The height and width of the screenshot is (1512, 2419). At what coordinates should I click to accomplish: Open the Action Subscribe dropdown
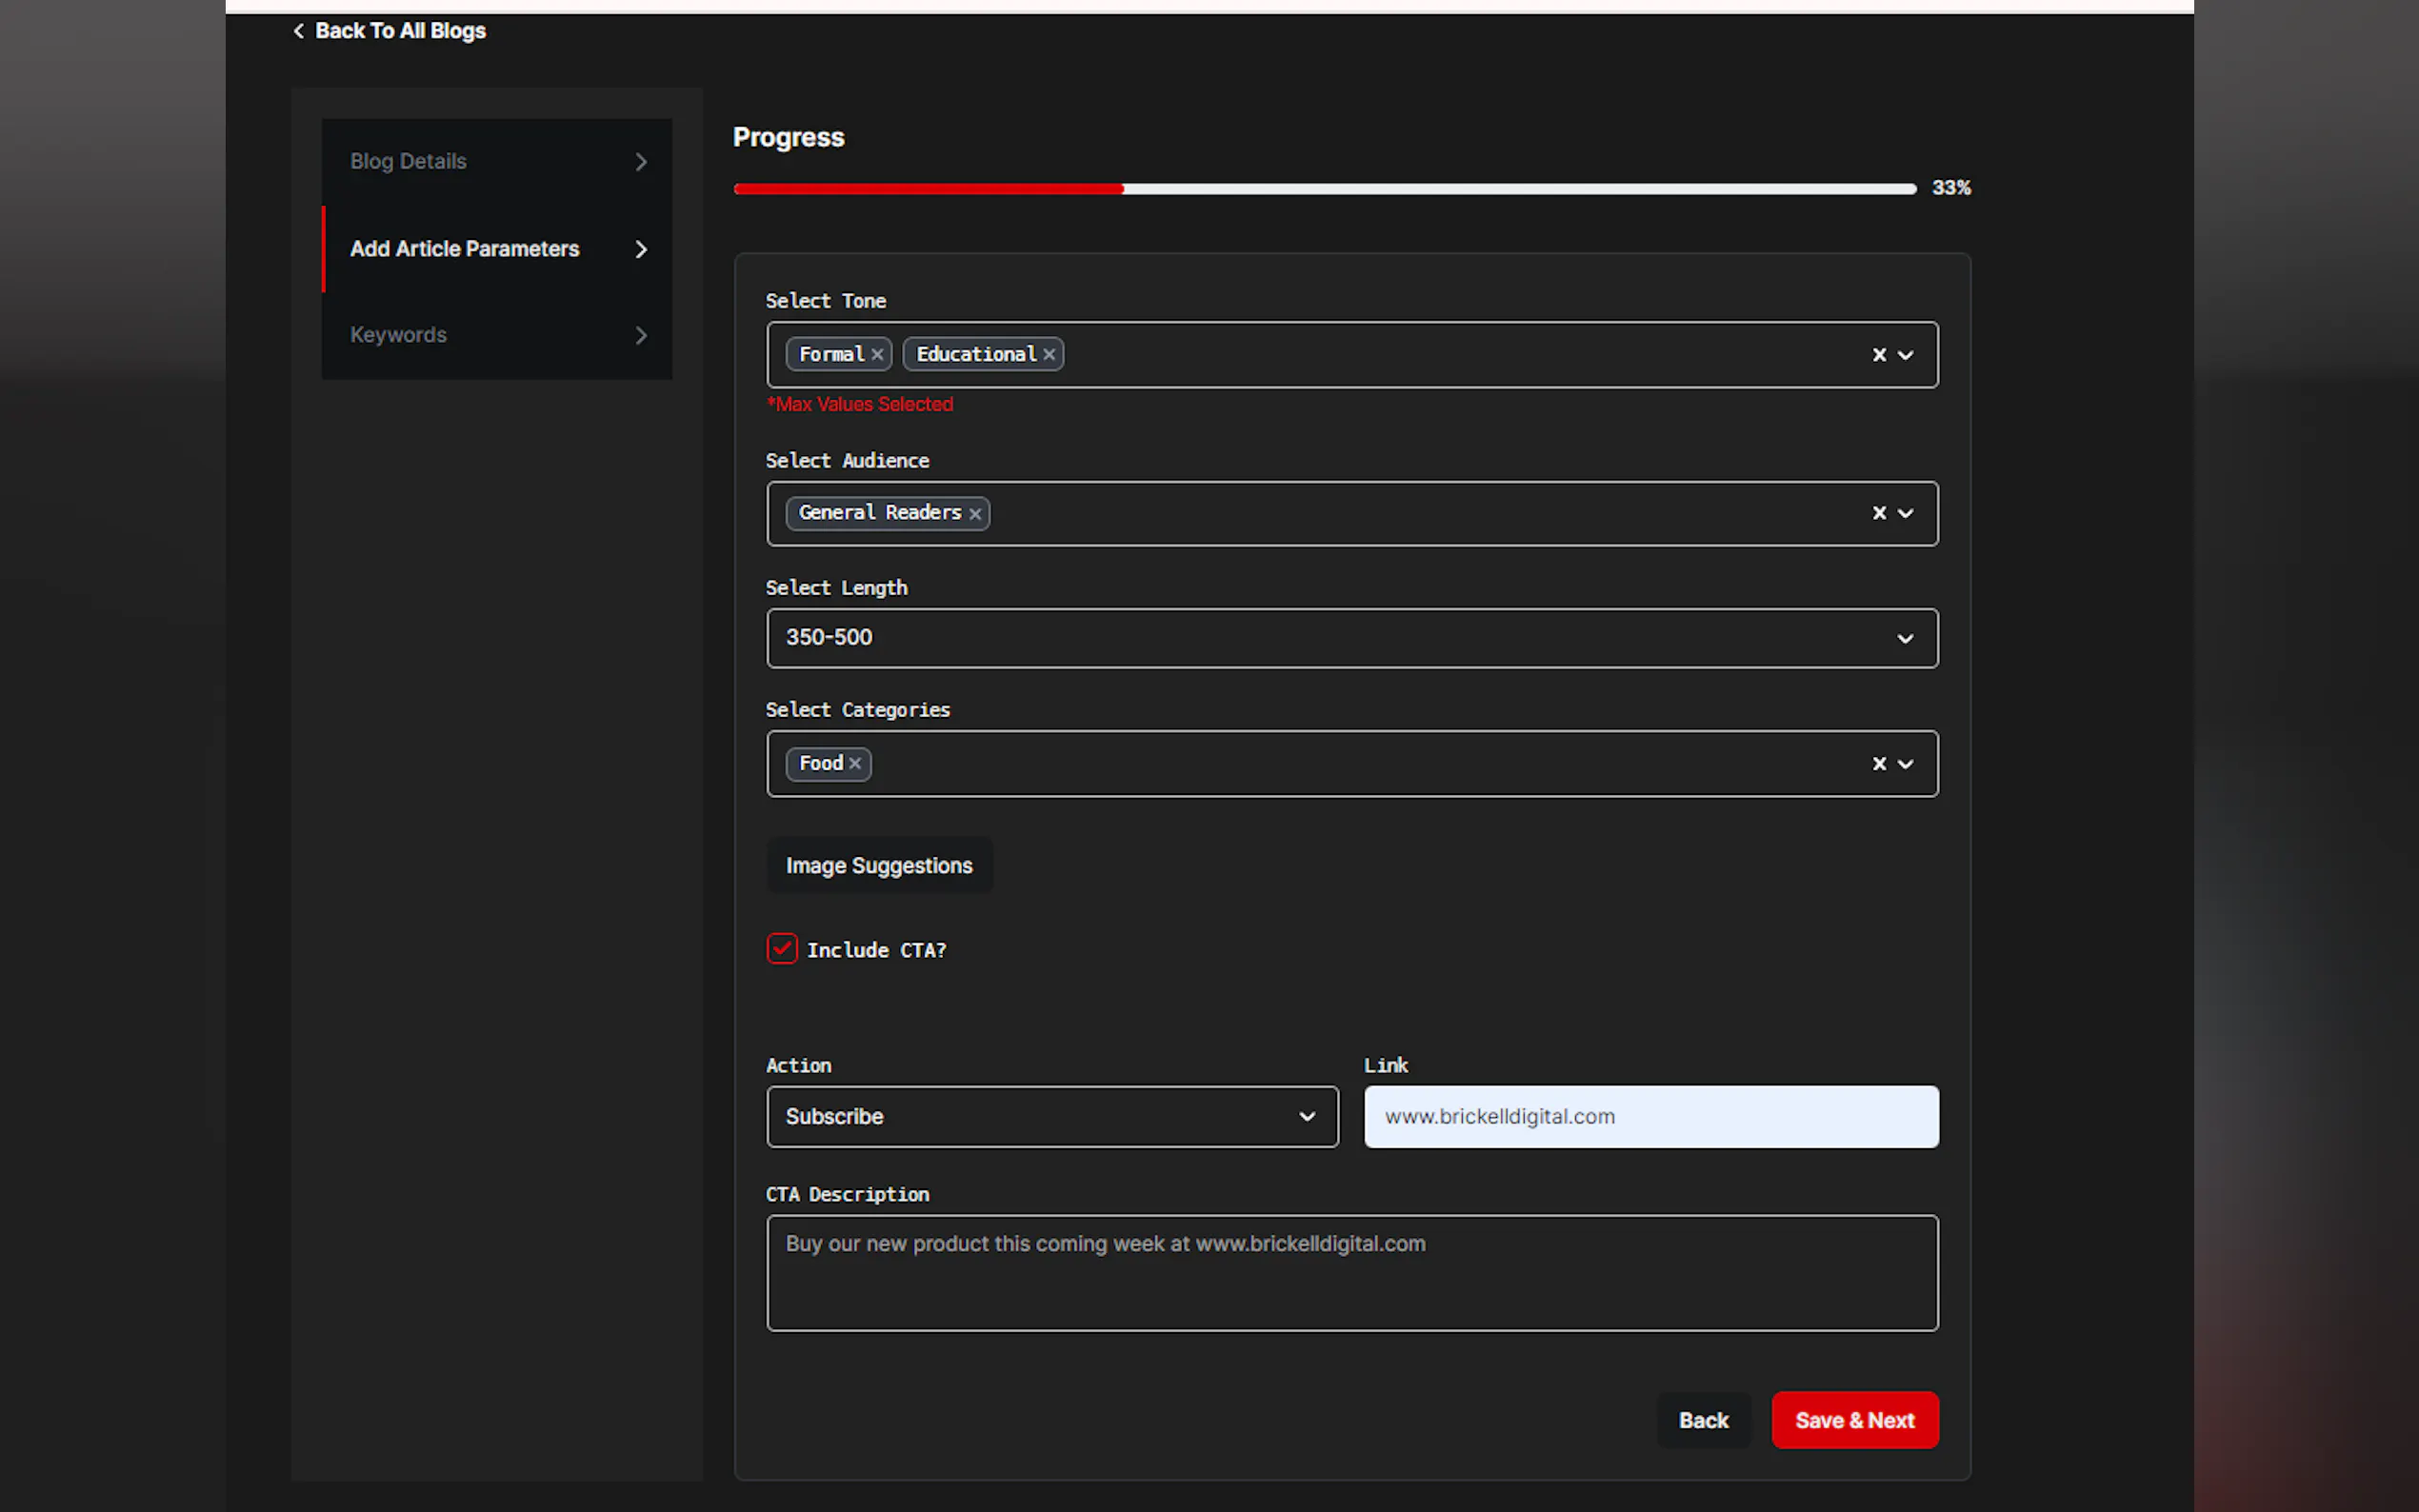coord(1051,1116)
